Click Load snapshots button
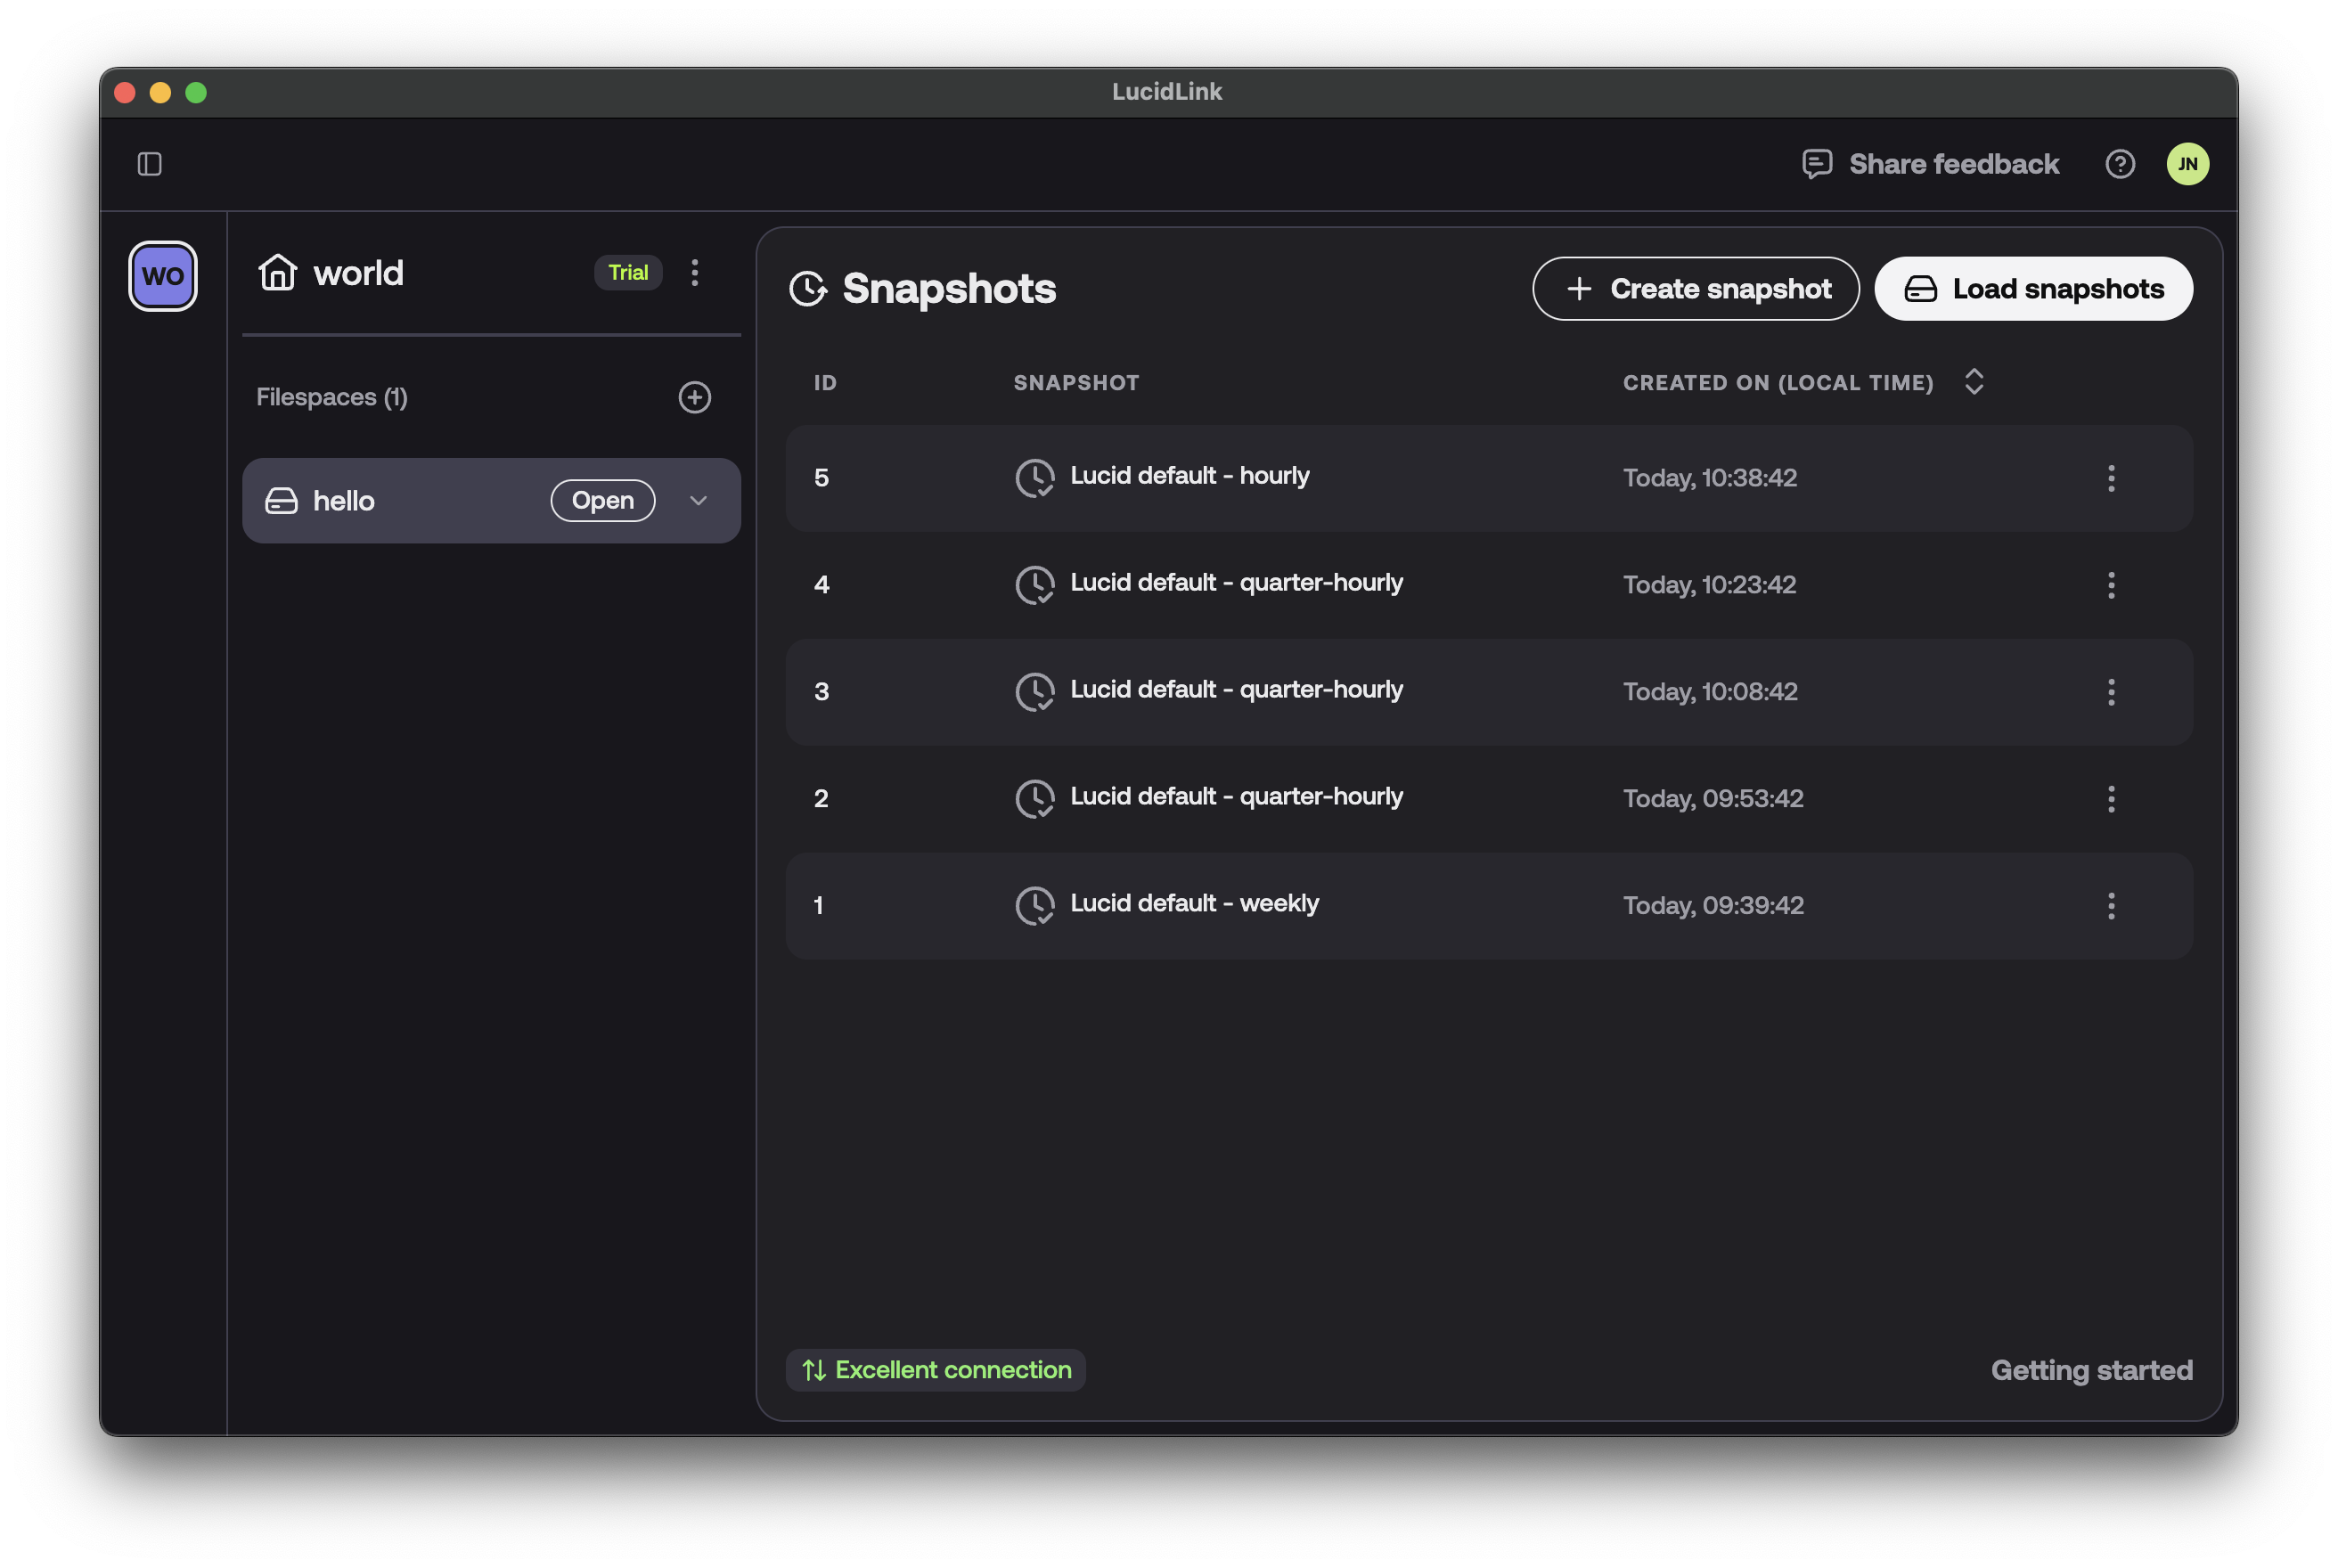This screenshot has width=2338, height=1568. click(x=2033, y=289)
